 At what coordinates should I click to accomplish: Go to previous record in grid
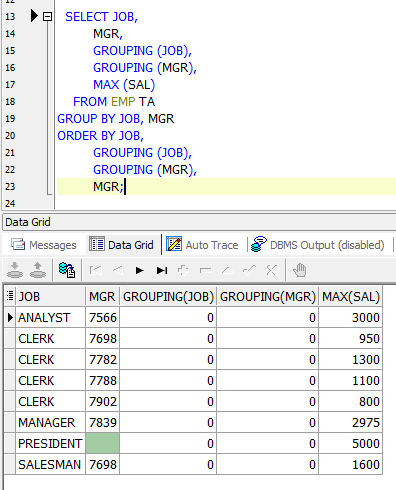point(118,270)
